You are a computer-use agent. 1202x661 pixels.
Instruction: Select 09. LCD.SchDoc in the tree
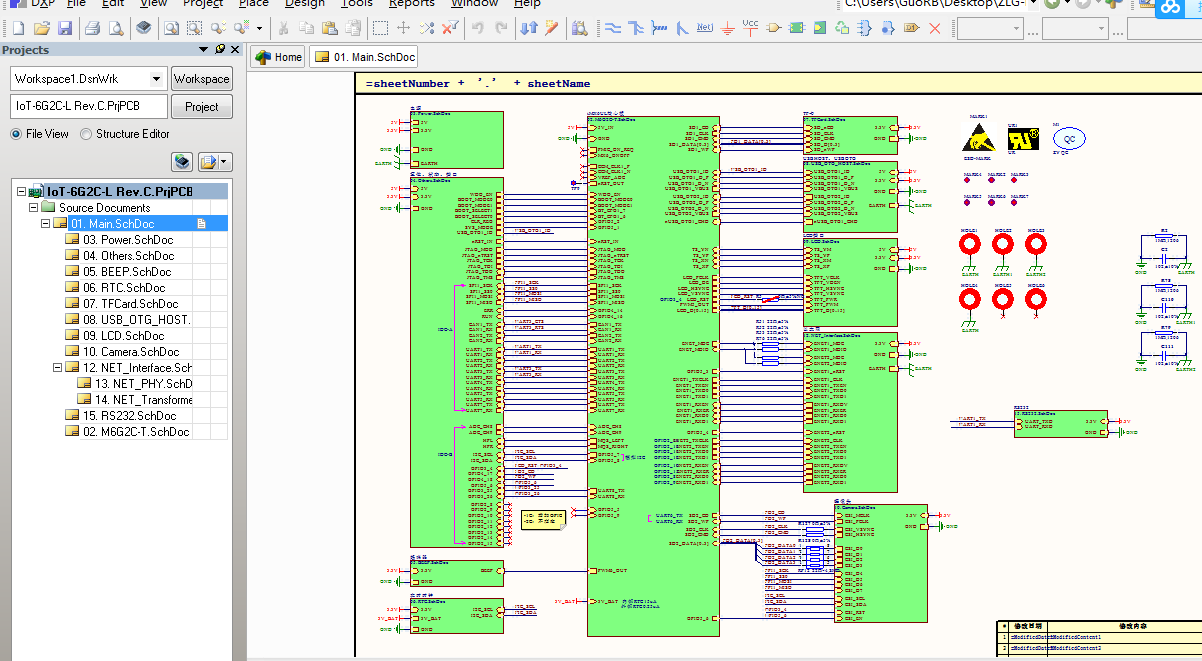pos(123,336)
